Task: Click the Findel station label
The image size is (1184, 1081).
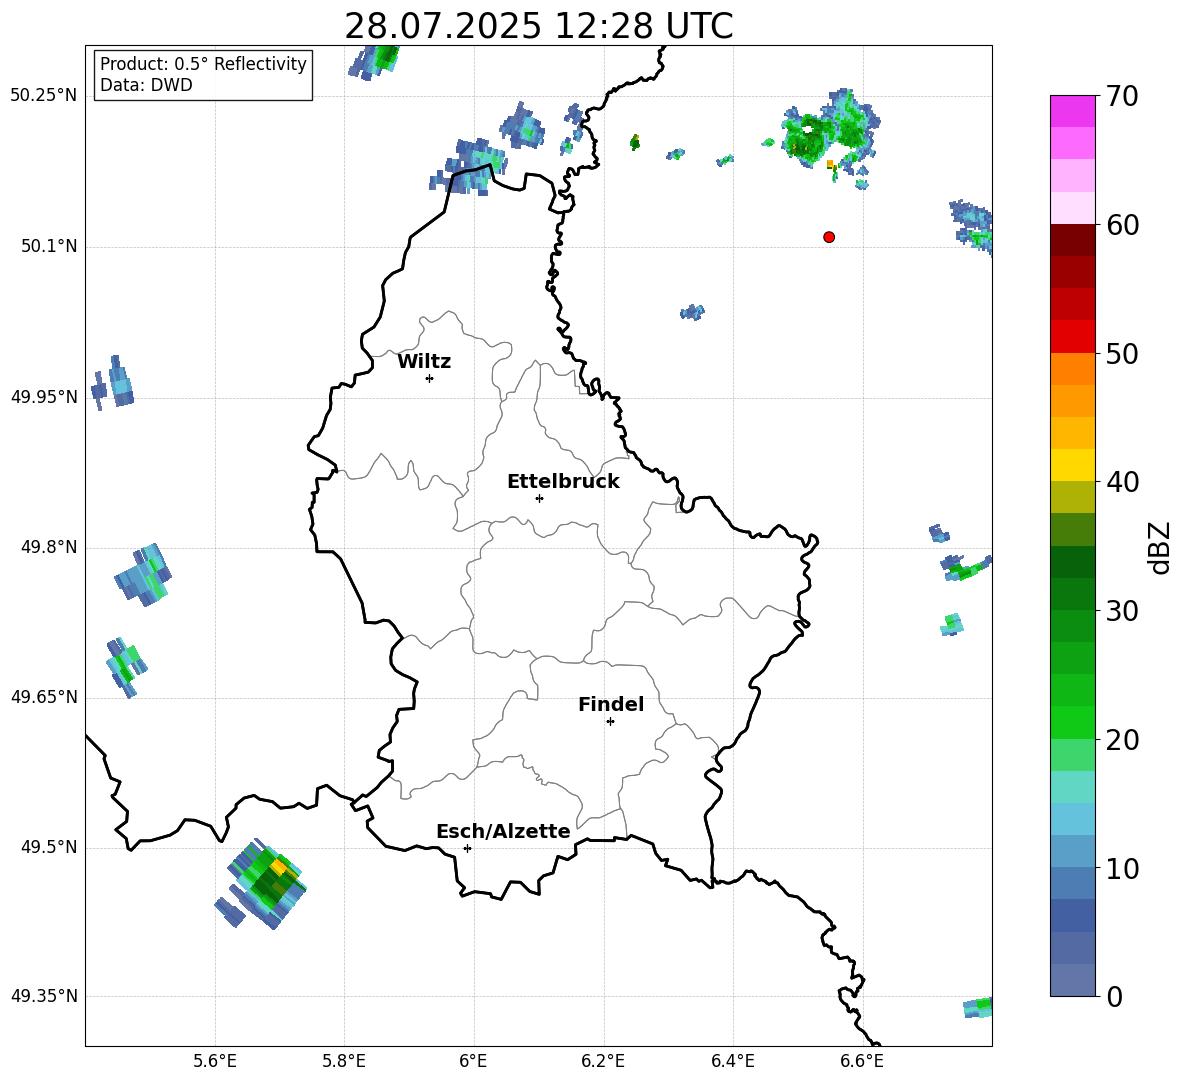Action: [611, 704]
